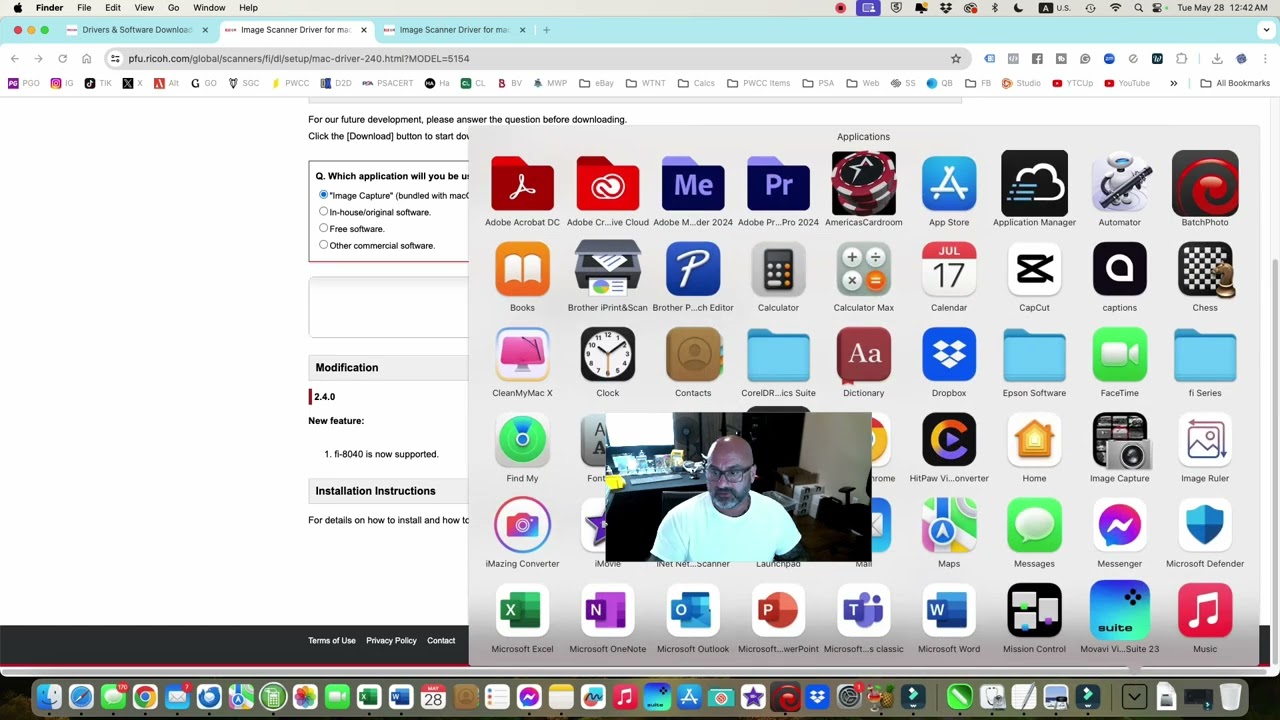Launch AmericasCardroom poker chip app

[x=864, y=184]
